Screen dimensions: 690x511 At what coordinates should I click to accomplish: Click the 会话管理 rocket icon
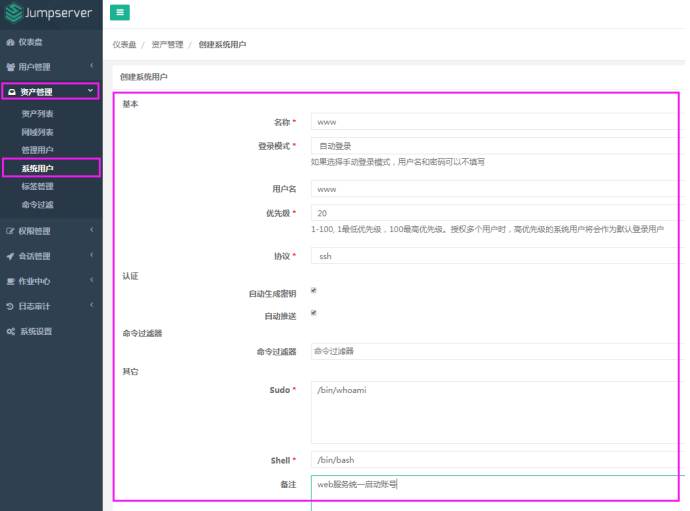(10, 256)
